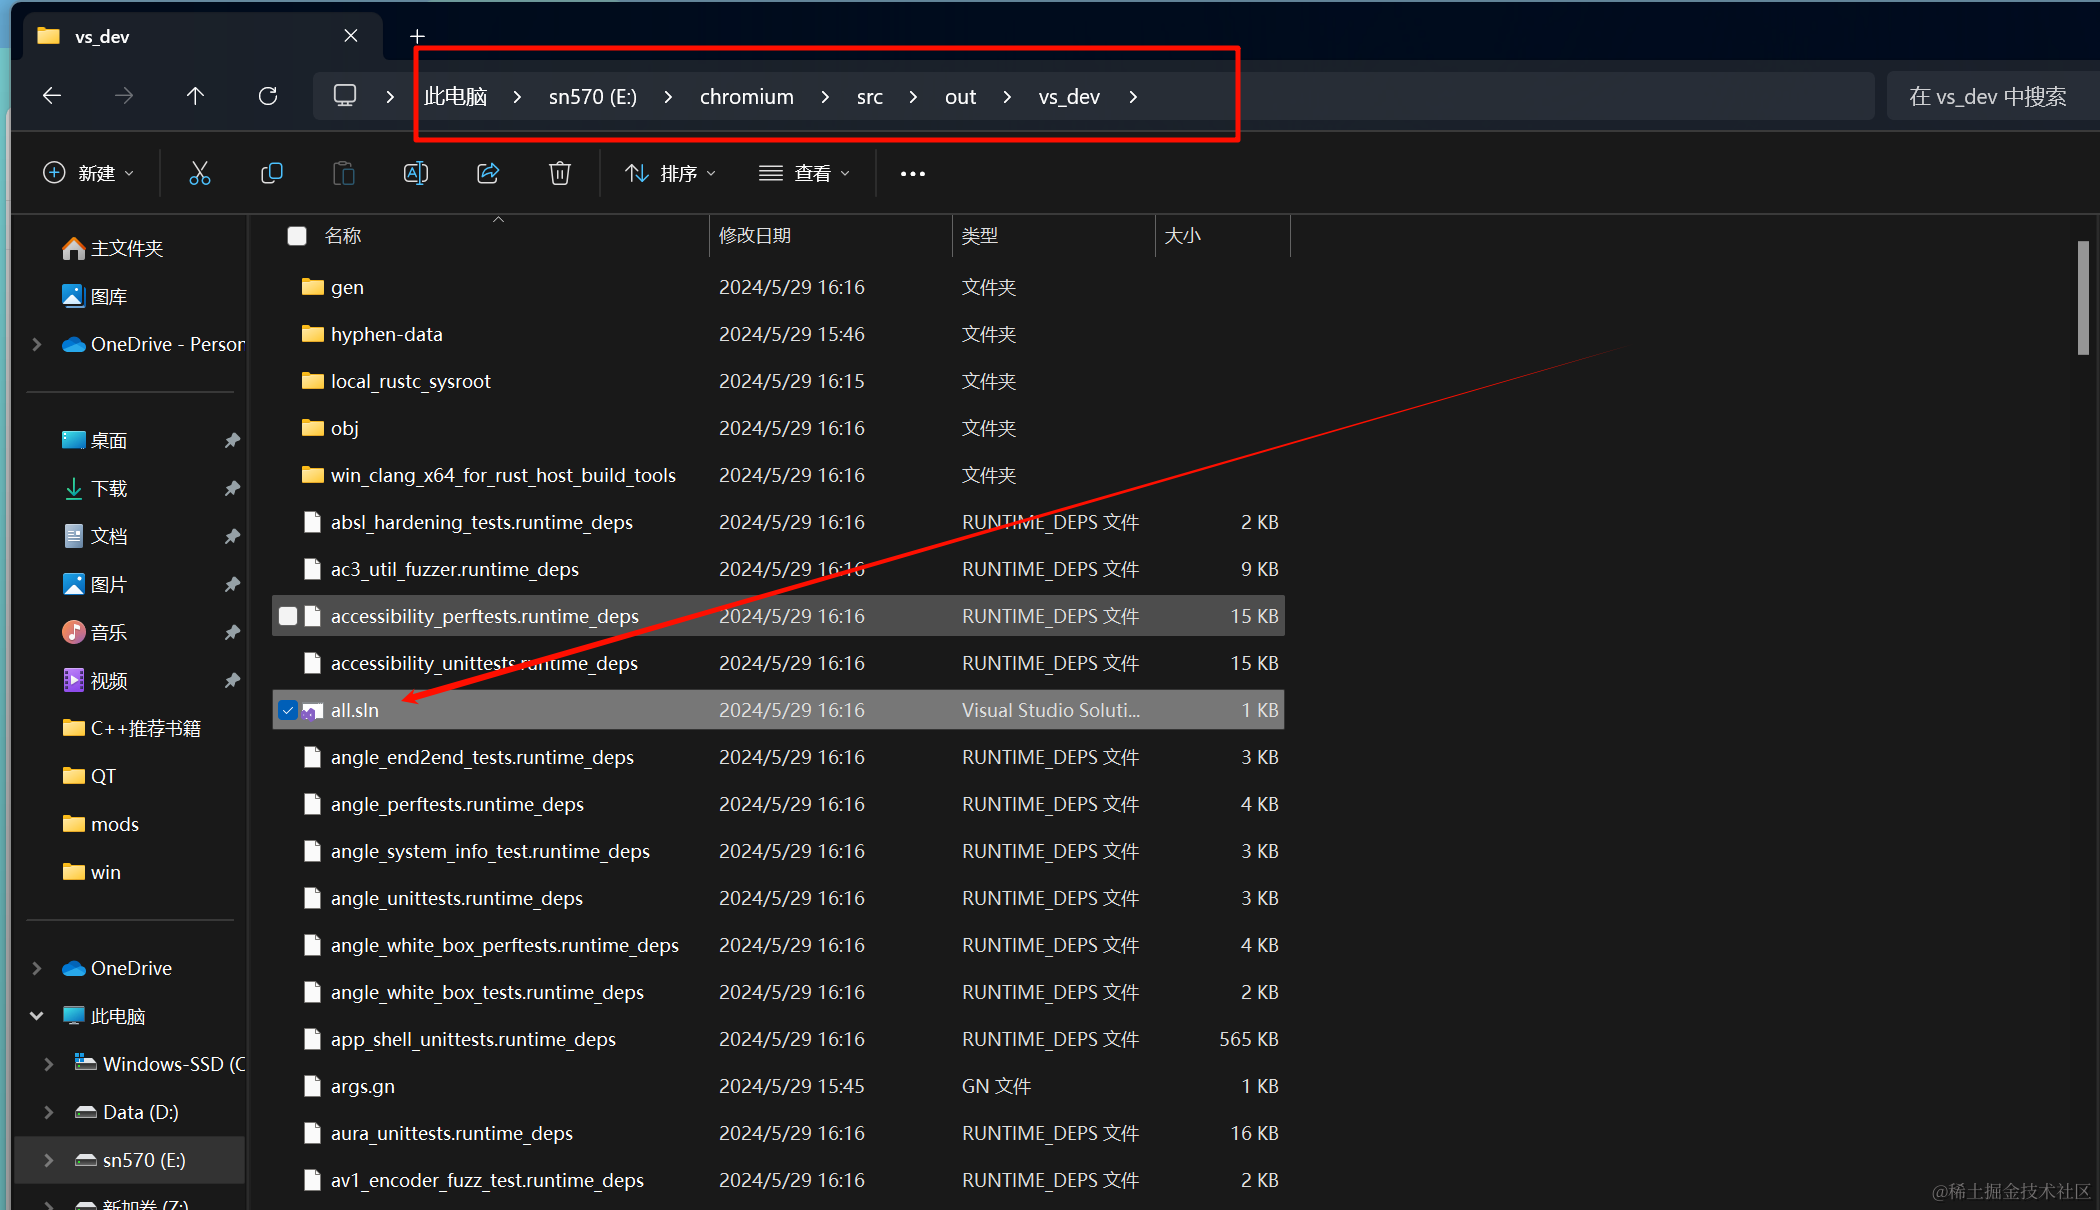Click the Copy icon in toolbar
2100x1210 pixels.
pos(271,173)
